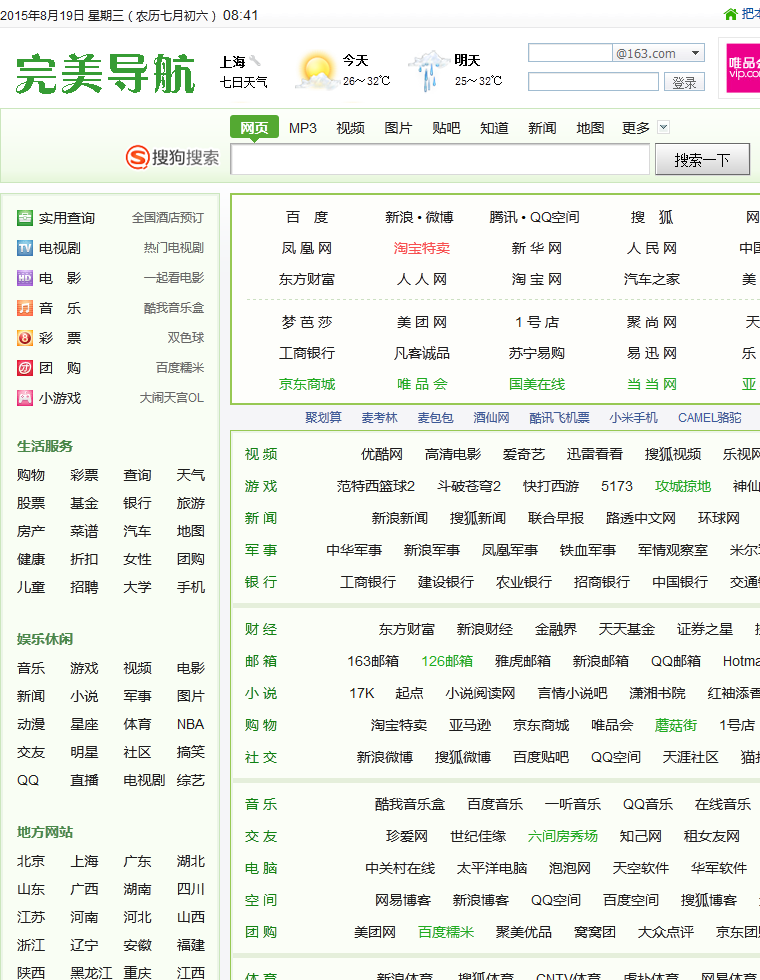
Task: Open the green 126邮箱 link
Action: point(448,661)
